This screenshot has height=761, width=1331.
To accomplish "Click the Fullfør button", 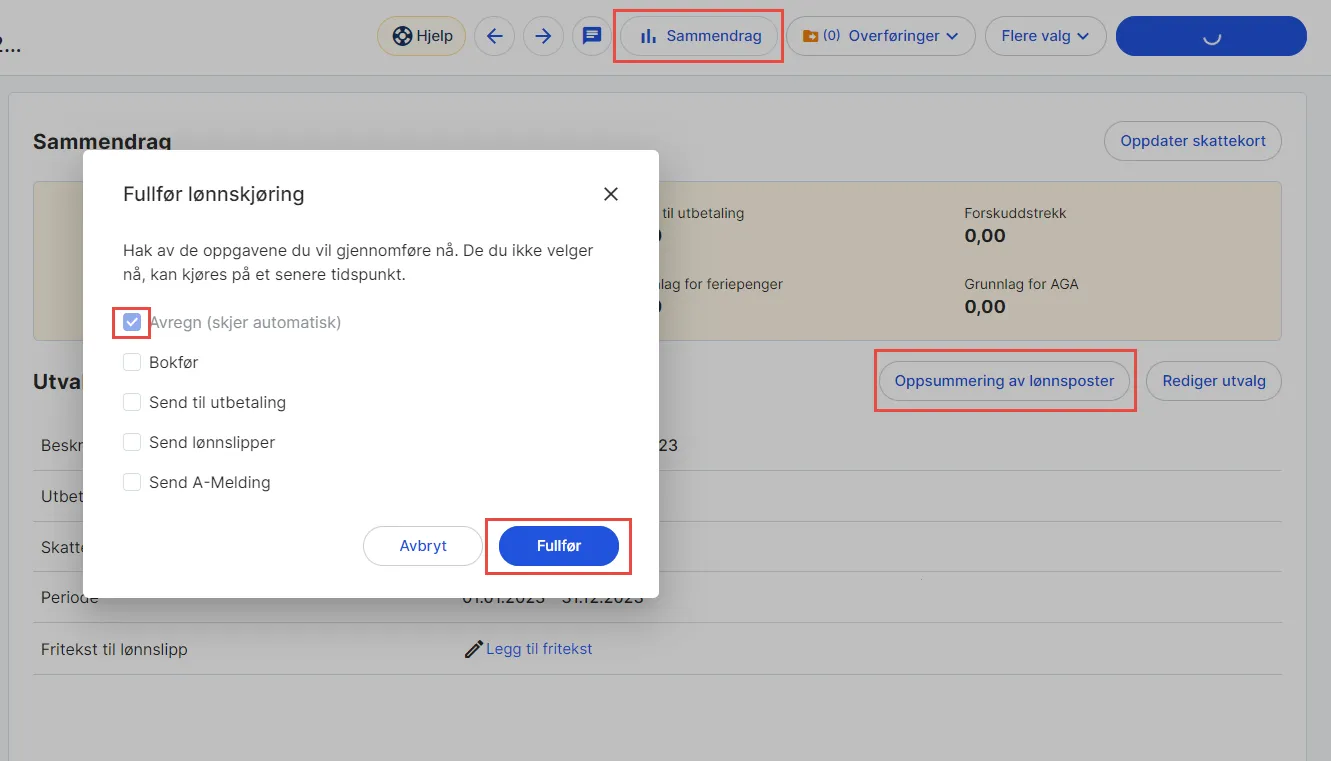I will [558, 546].
